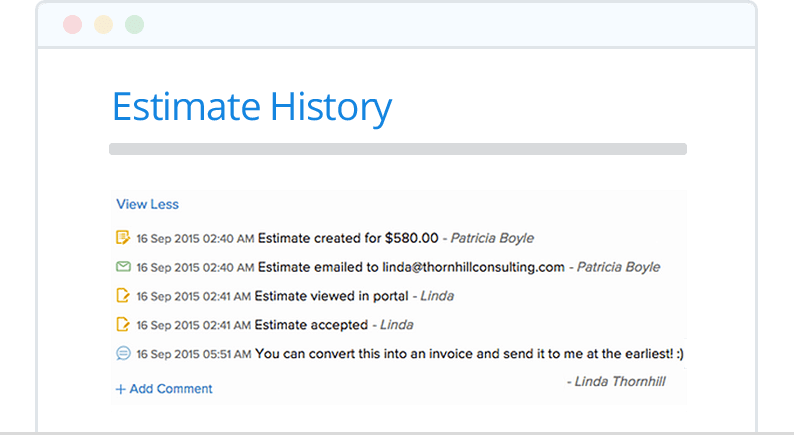Click the Estimate History heading
The height and width of the screenshot is (435, 794).
pos(251,107)
